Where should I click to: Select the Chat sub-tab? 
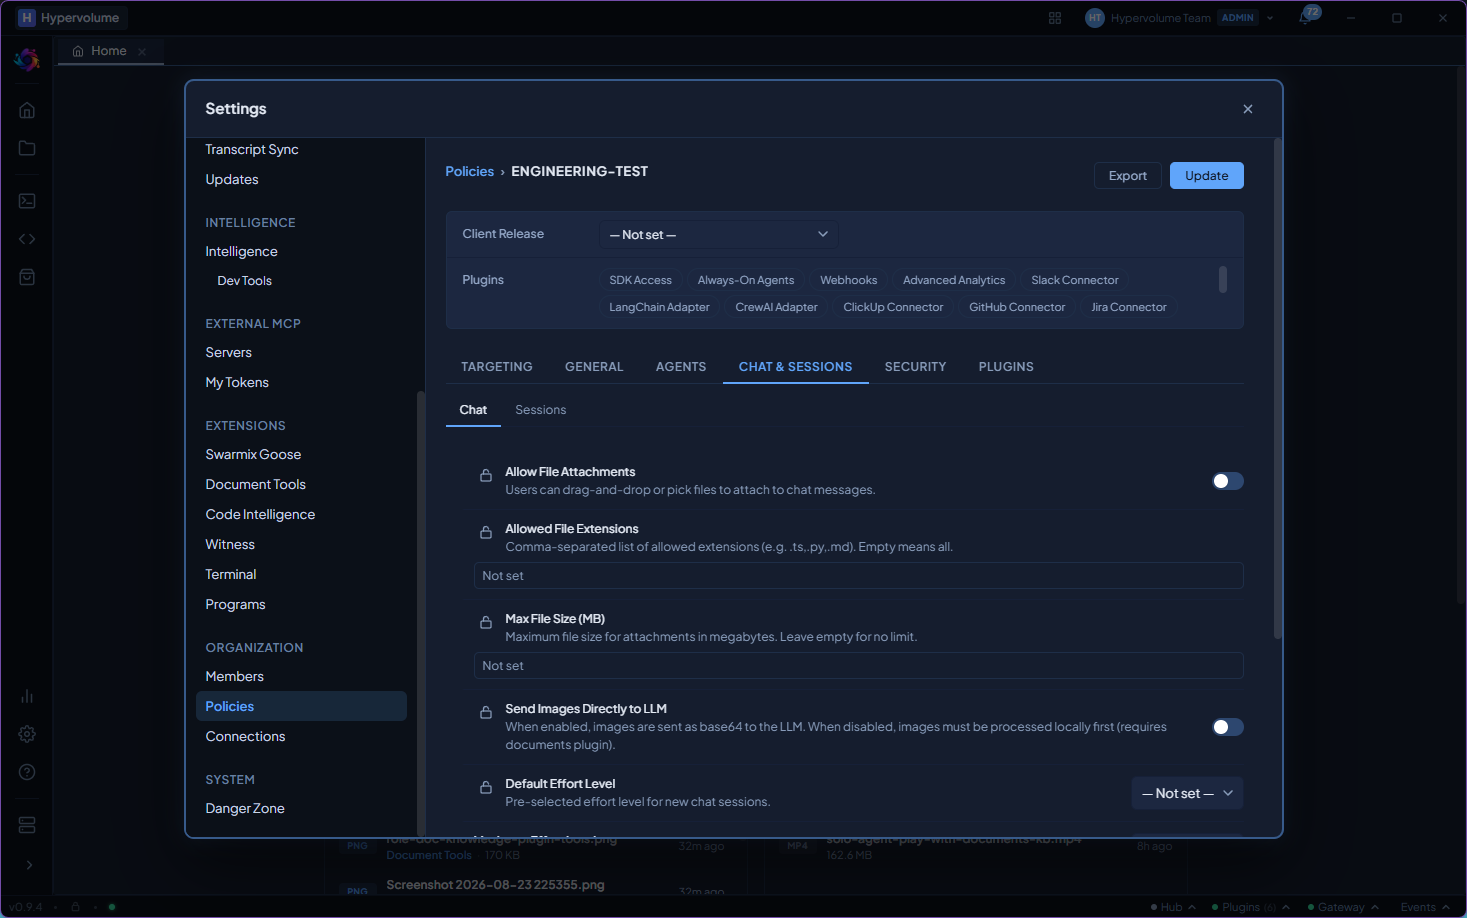(x=473, y=410)
